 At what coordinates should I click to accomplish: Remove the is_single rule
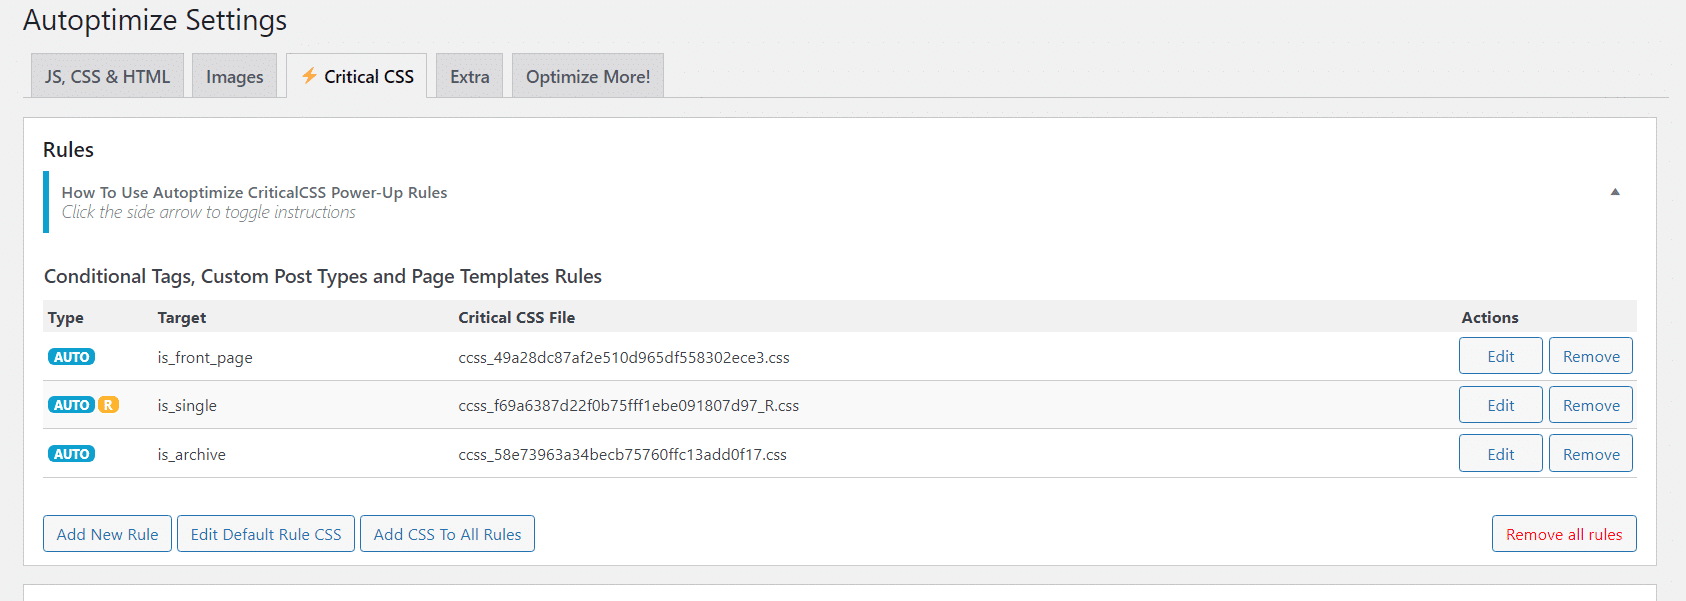point(1591,405)
